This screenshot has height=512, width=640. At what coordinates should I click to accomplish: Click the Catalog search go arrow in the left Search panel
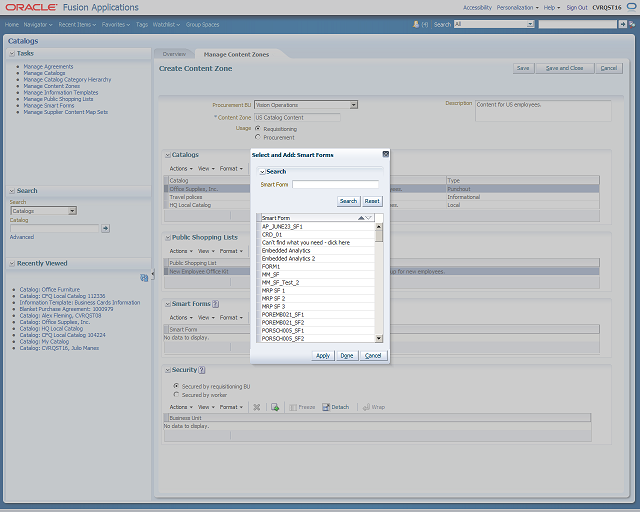pyautogui.click(x=105, y=228)
